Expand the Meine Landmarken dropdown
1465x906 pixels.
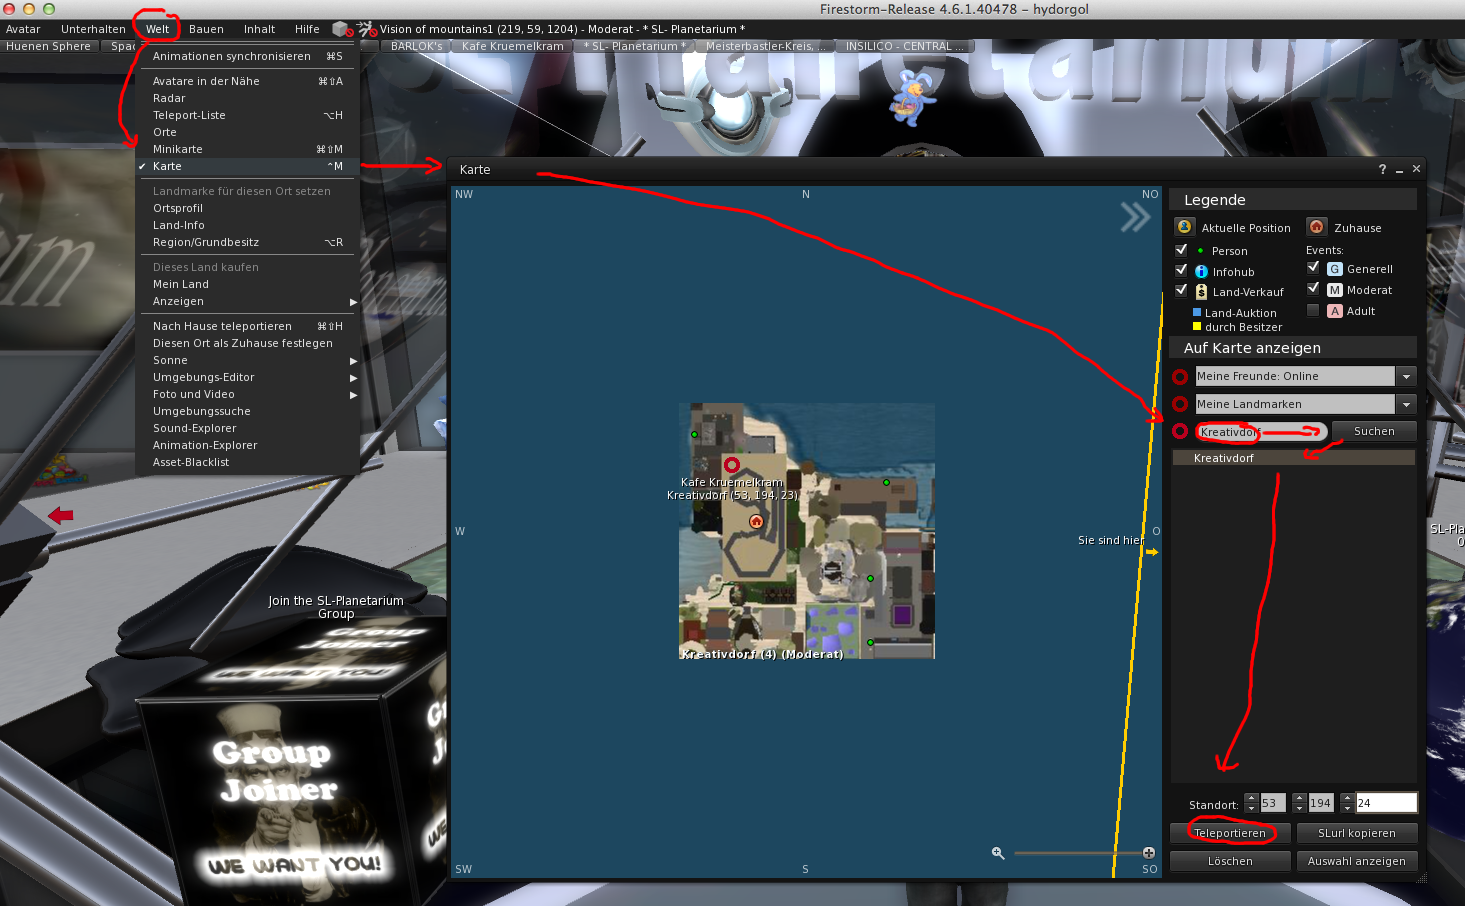(1406, 404)
